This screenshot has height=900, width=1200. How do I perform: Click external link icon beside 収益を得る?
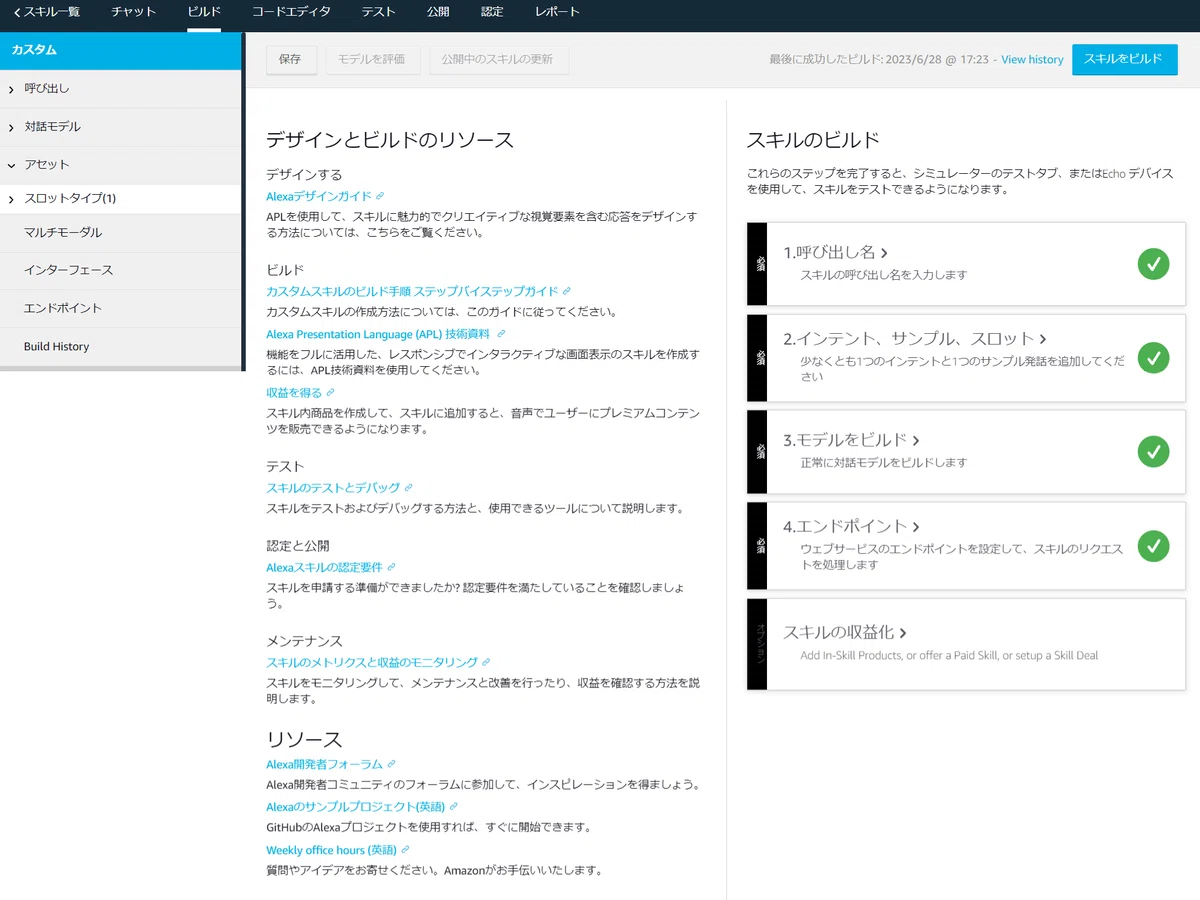(x=330, y=392)
